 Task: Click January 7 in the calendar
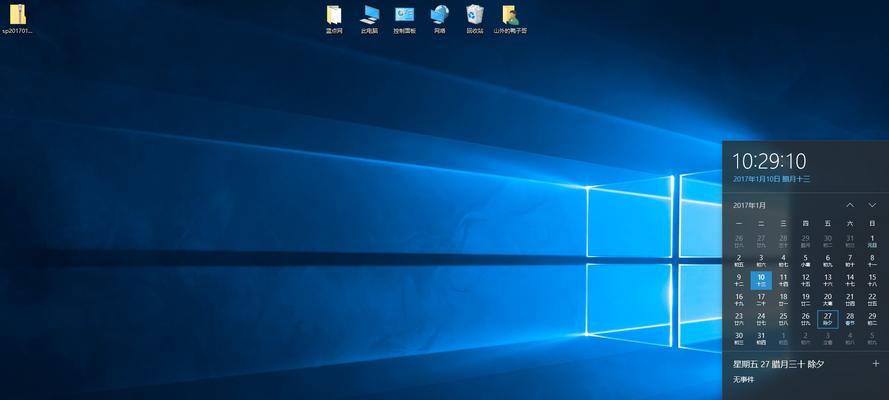click(x=850, y=261)
